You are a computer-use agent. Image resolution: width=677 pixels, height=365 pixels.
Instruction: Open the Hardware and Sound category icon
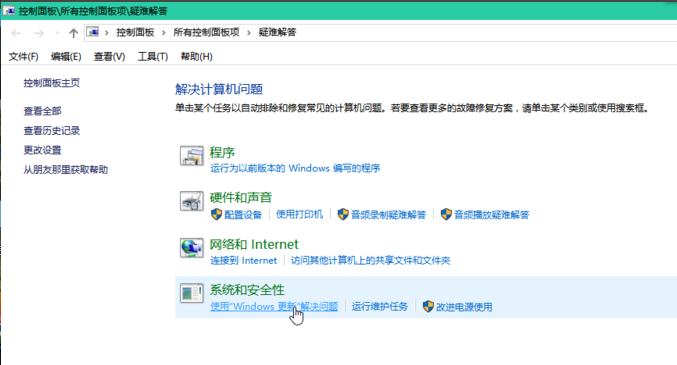coord(192,201)
